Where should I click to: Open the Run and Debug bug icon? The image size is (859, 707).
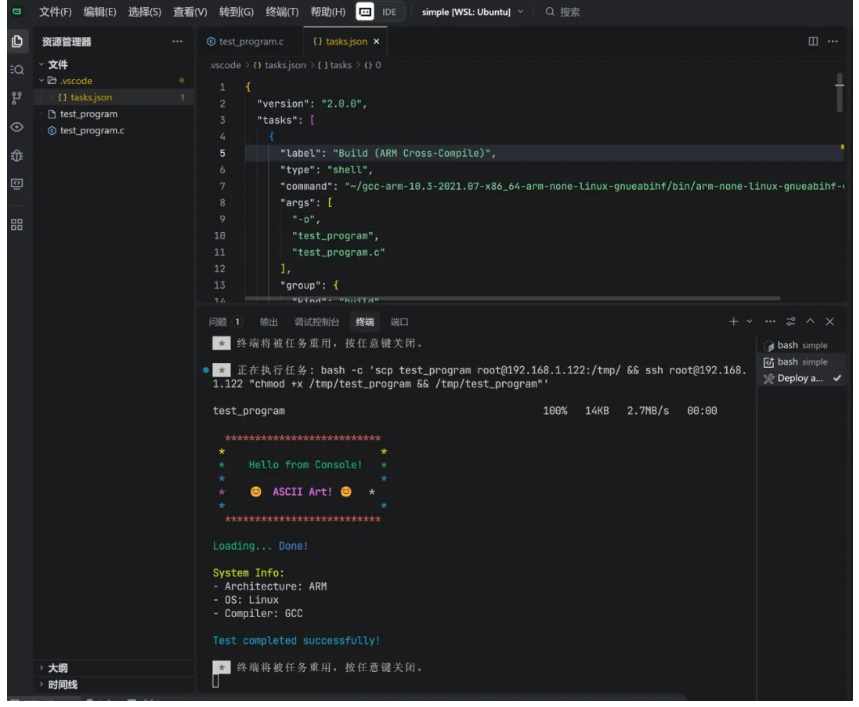click(16, 156)
